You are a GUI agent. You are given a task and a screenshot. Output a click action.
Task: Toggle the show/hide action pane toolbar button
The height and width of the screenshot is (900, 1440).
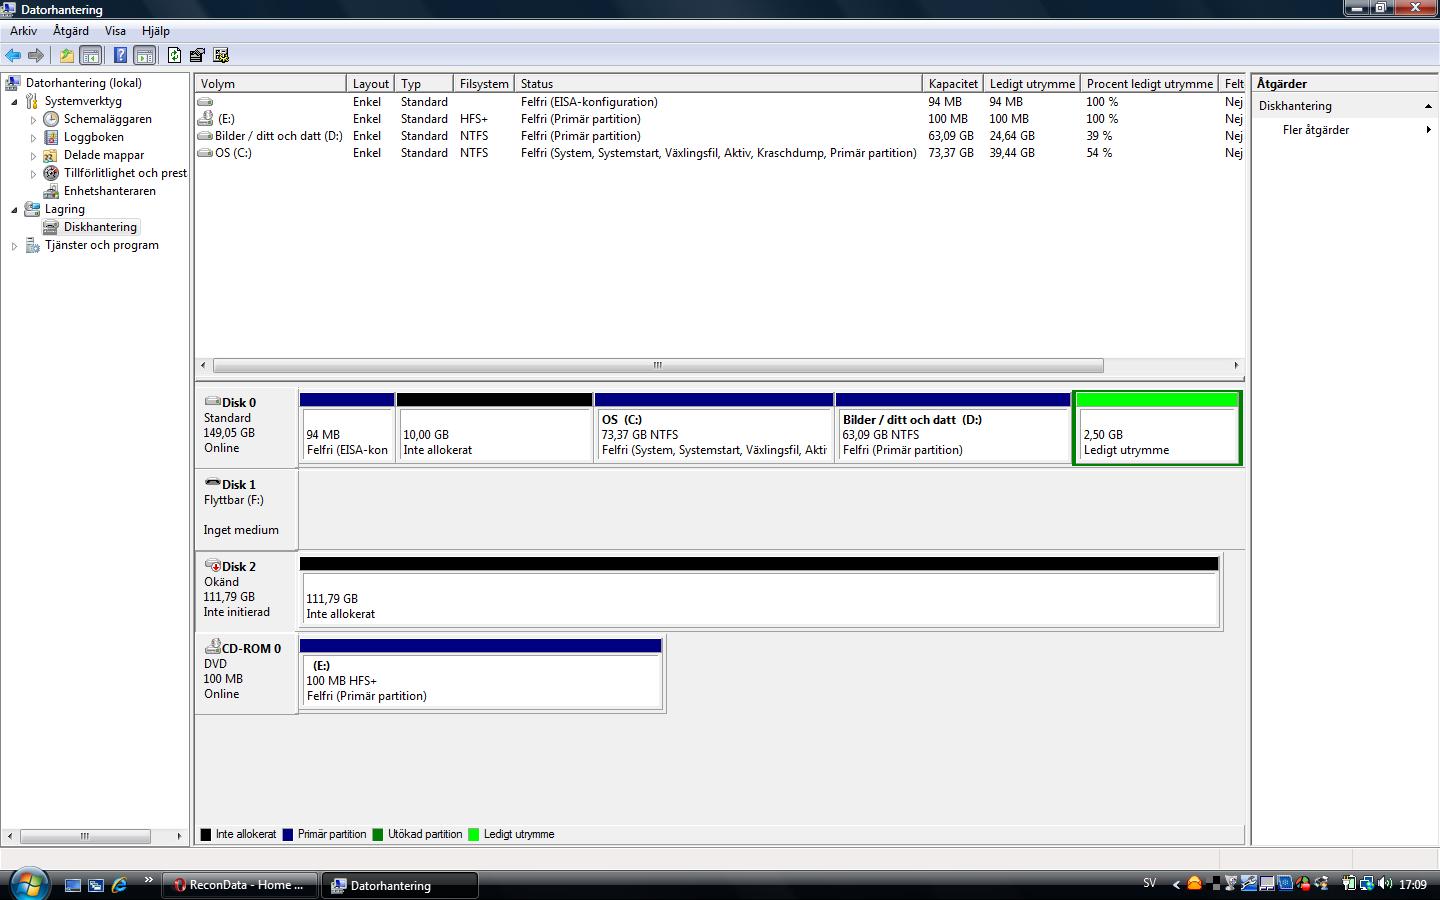pyautogui.click(x=145, y=56)
